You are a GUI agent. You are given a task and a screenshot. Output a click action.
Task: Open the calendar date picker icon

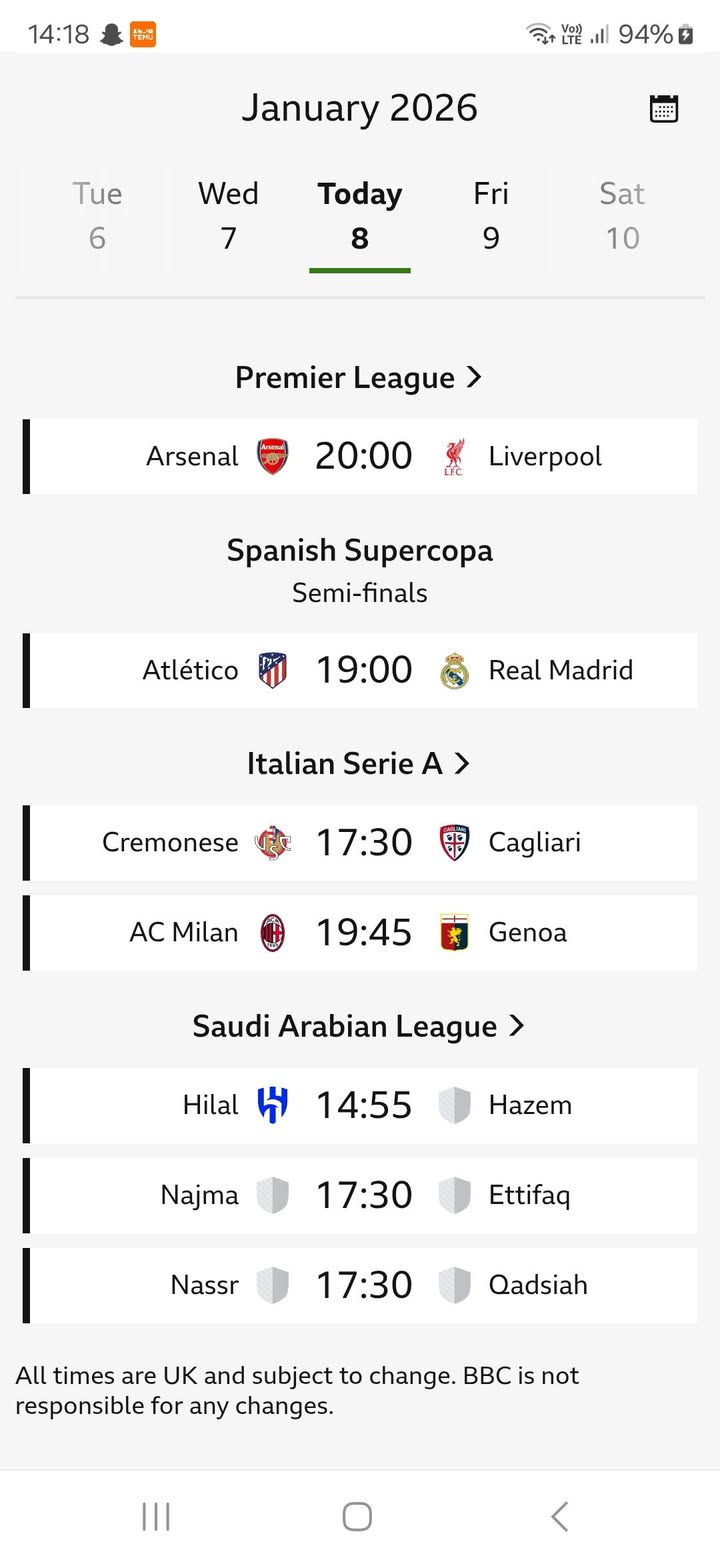[664, 108]
